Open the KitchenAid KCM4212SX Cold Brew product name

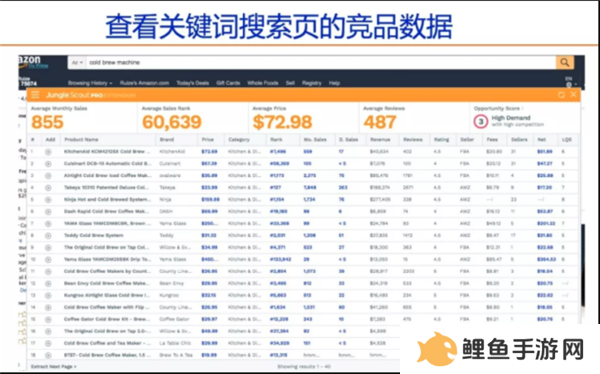click(x=107, y=152)
